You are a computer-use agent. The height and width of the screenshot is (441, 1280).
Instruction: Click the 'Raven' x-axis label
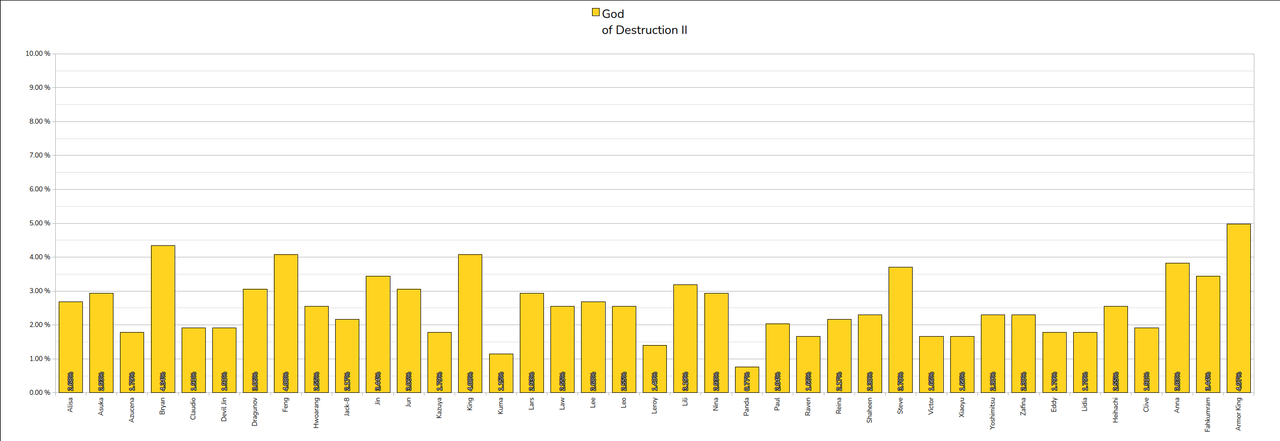tap(809, 406)
